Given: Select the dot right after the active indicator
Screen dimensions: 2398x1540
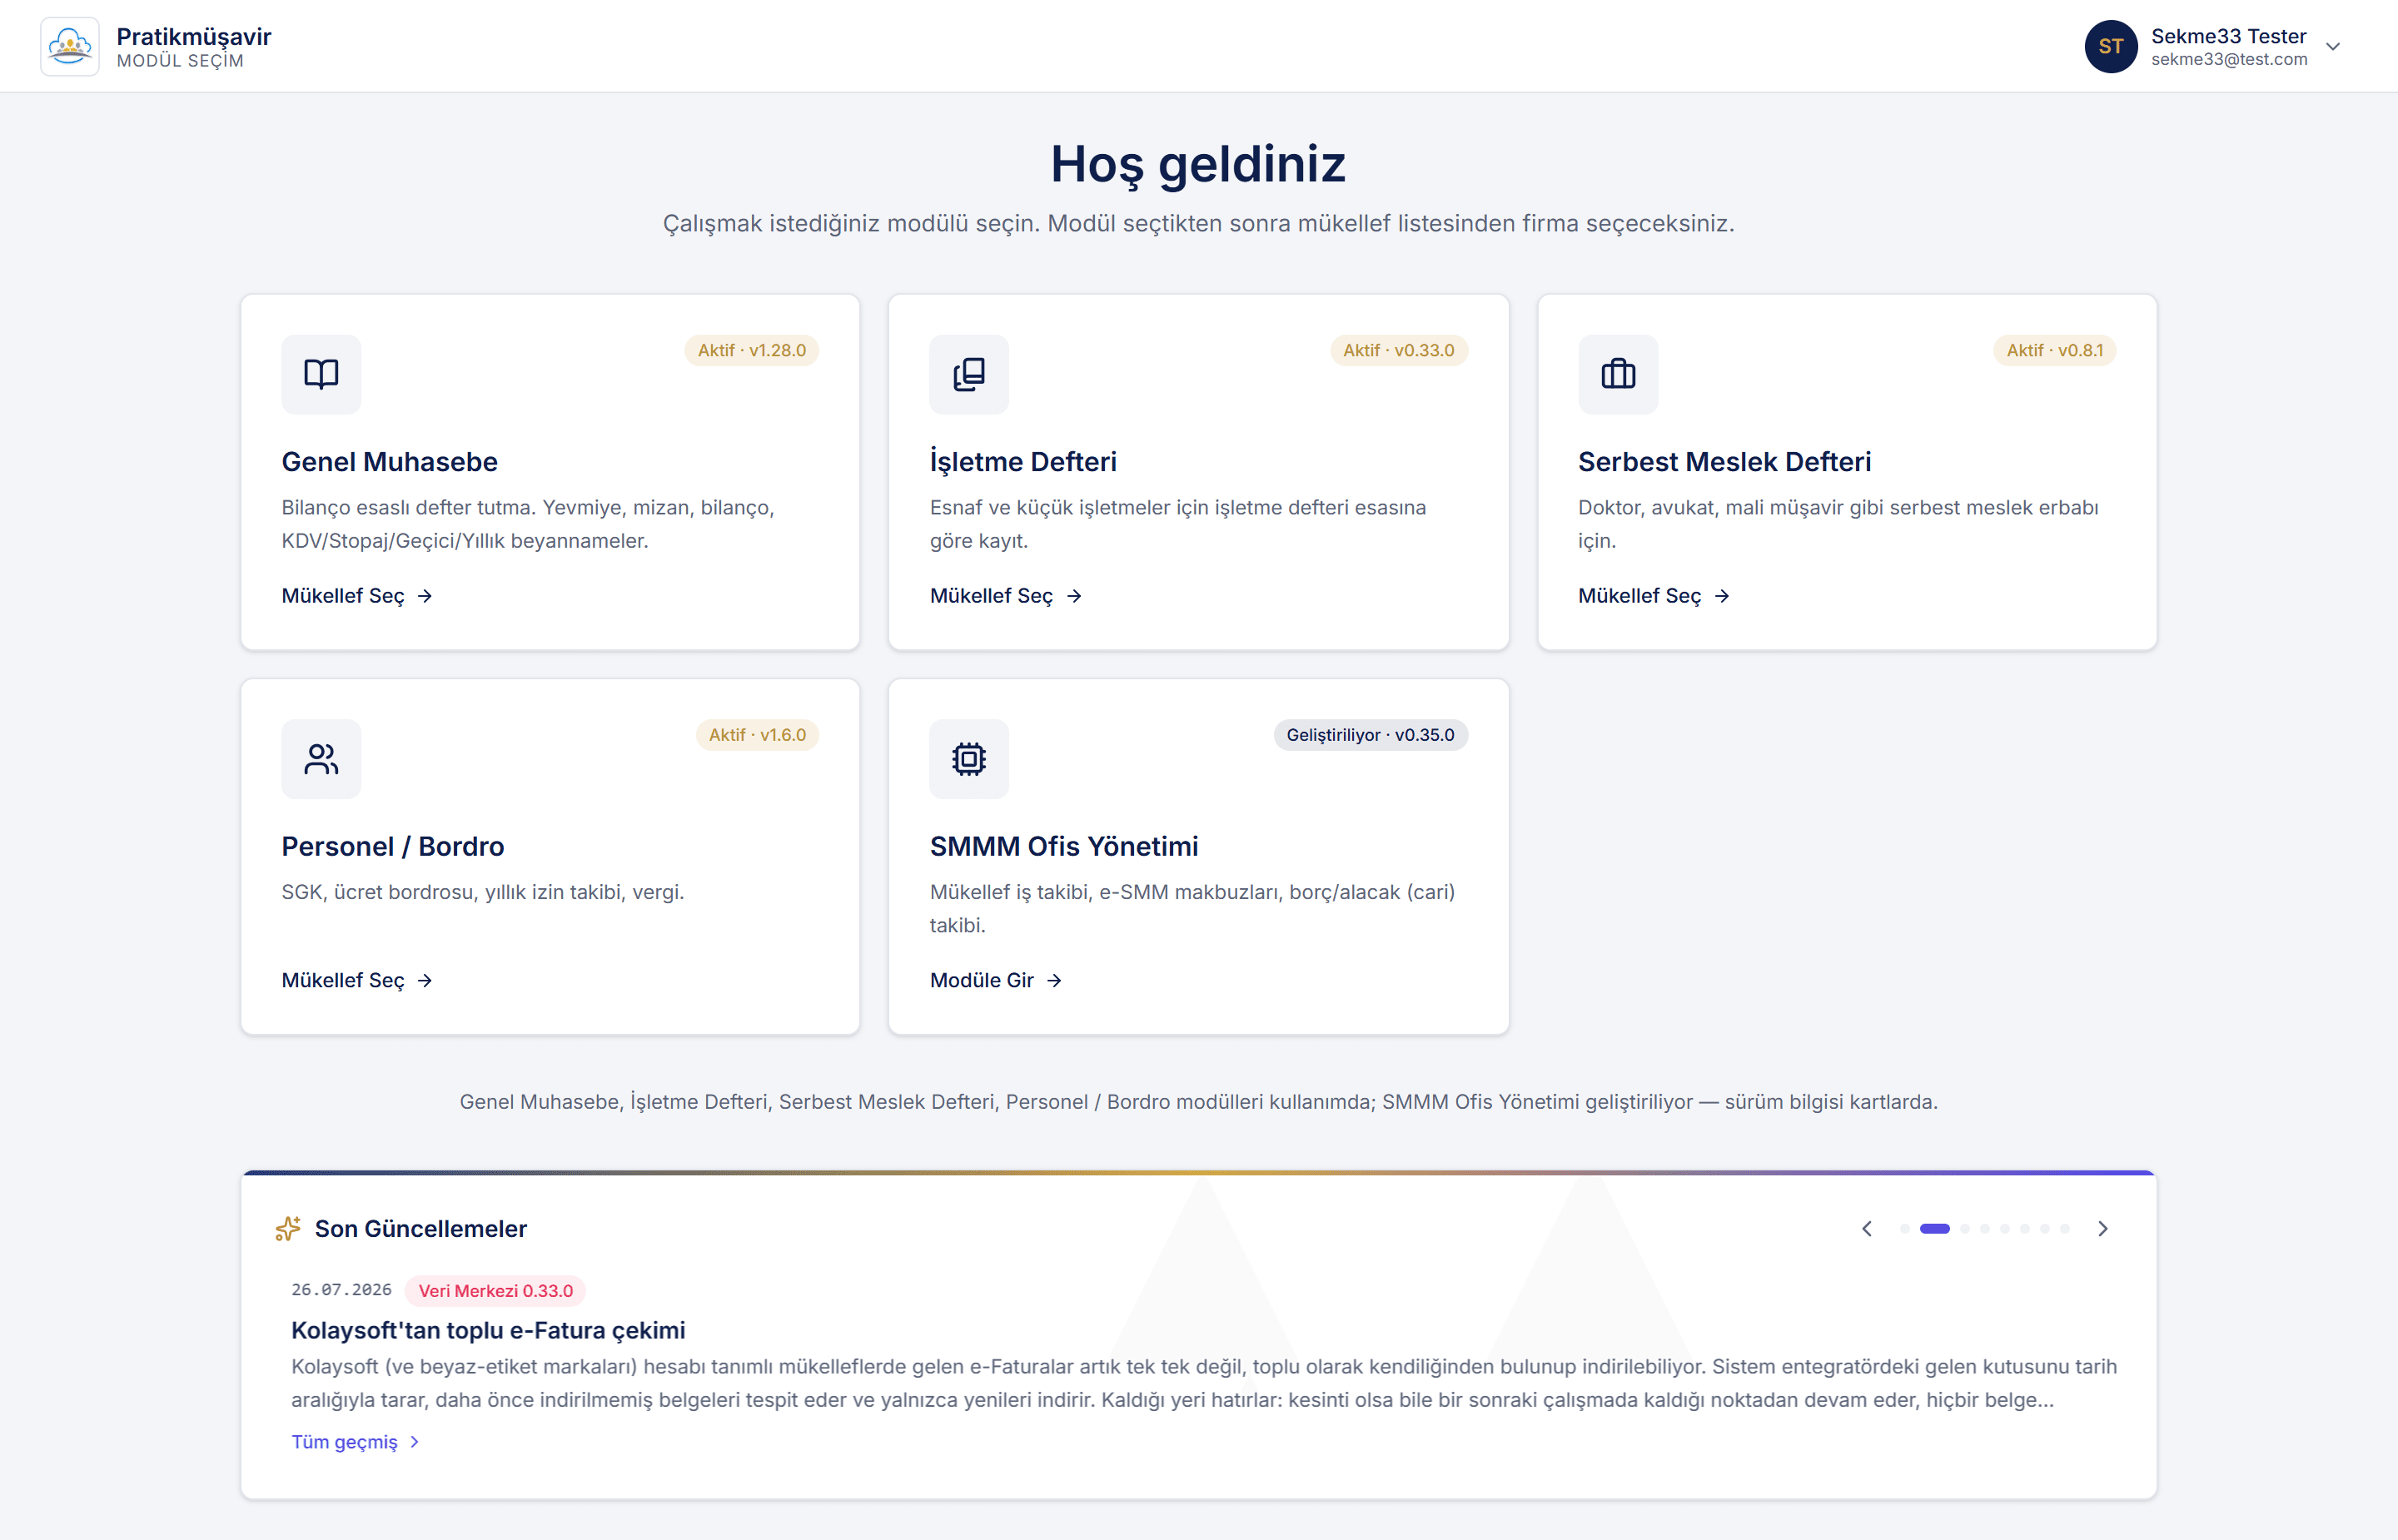Looking at the screenshot, I should (x=1964, y=1229).
